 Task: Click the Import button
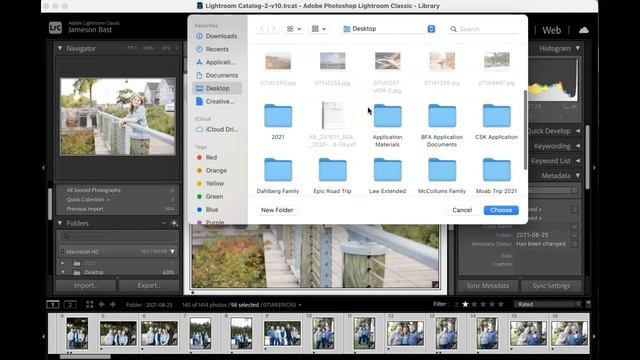tap(86, 285)
